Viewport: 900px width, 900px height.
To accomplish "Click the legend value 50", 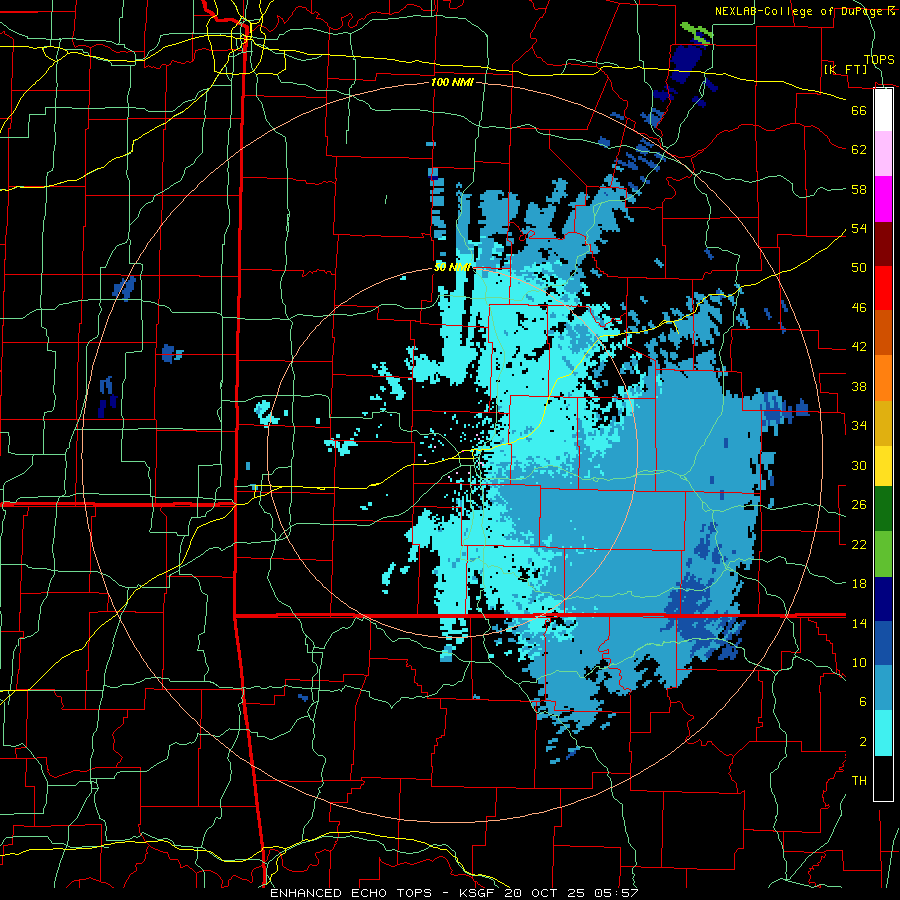I will [x=859, y=267].
